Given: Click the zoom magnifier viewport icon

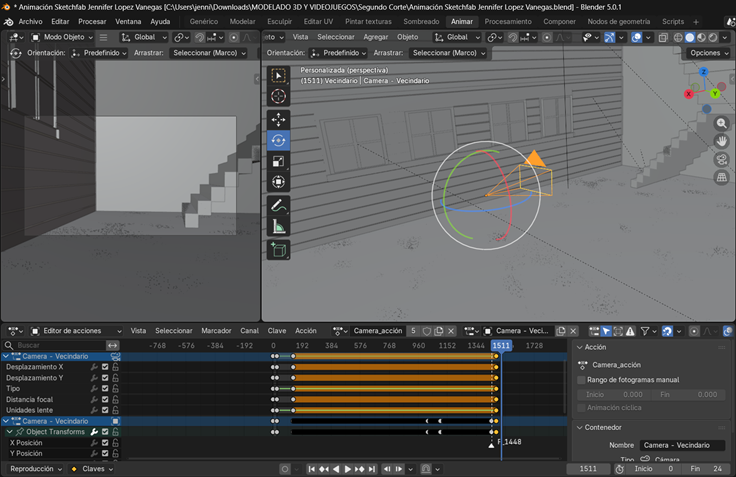Looking at the screenshot, I should pos(721,123).
